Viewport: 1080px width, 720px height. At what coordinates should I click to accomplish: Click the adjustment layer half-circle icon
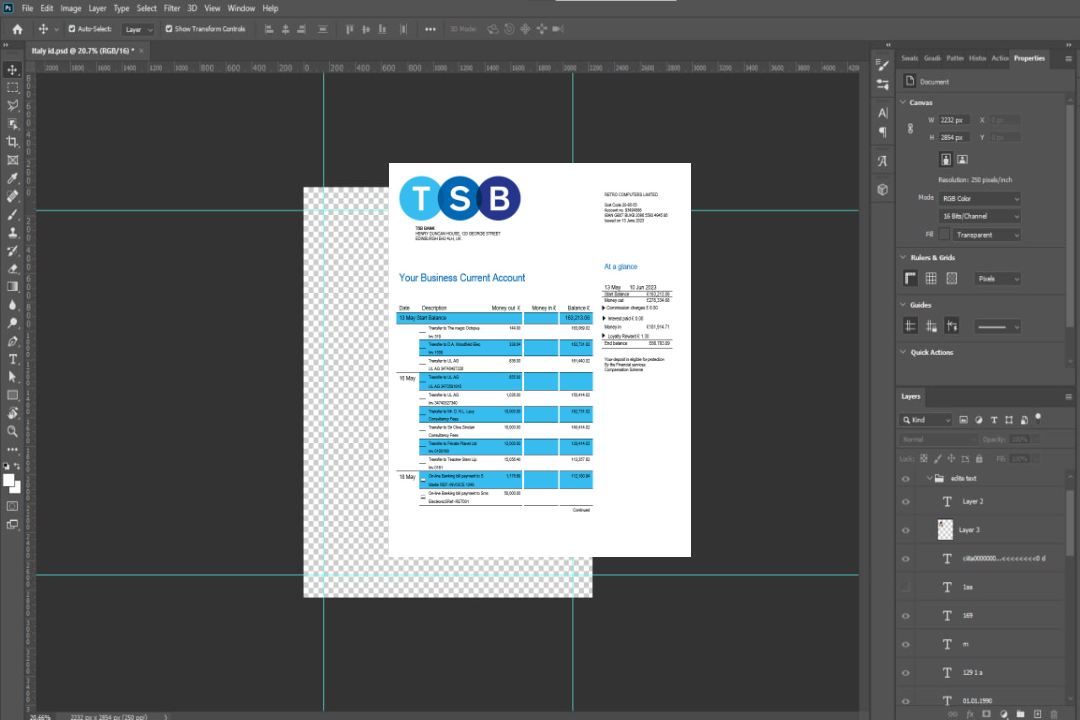coord(1004,714)
